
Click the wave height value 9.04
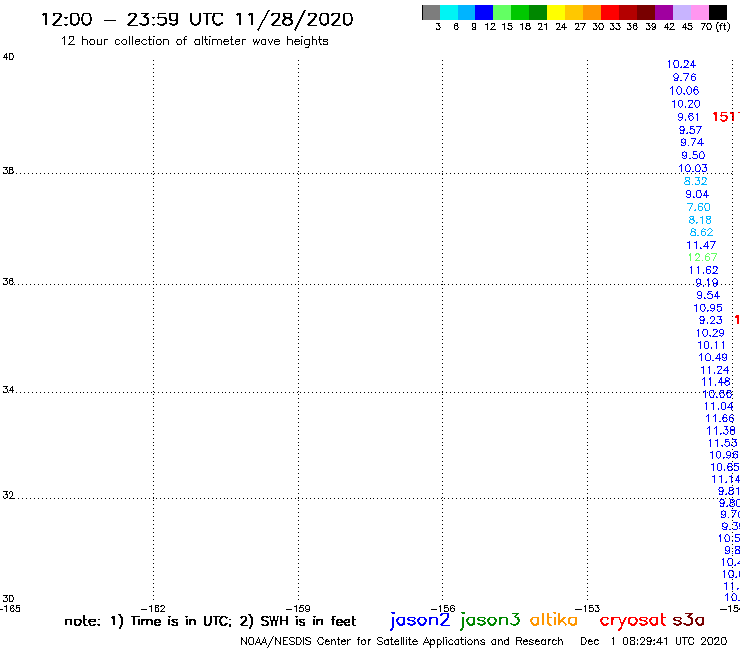(x=697, y=194)
